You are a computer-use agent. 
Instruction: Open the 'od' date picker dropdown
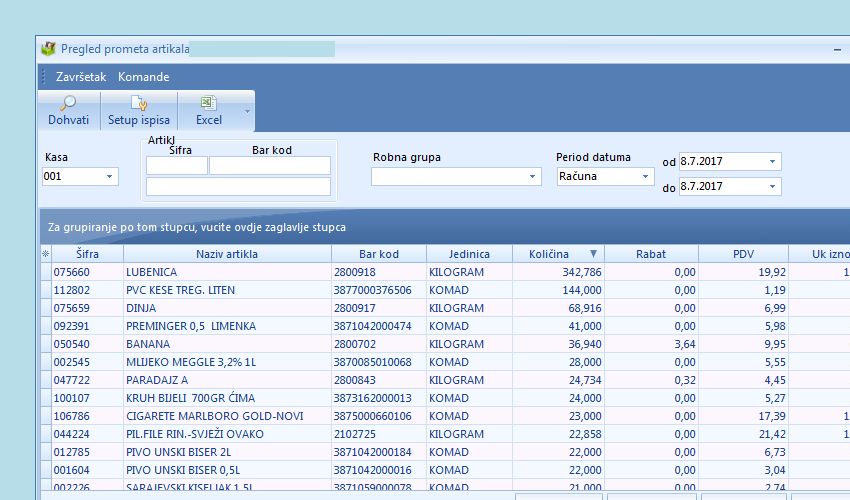tap(772, 161)
